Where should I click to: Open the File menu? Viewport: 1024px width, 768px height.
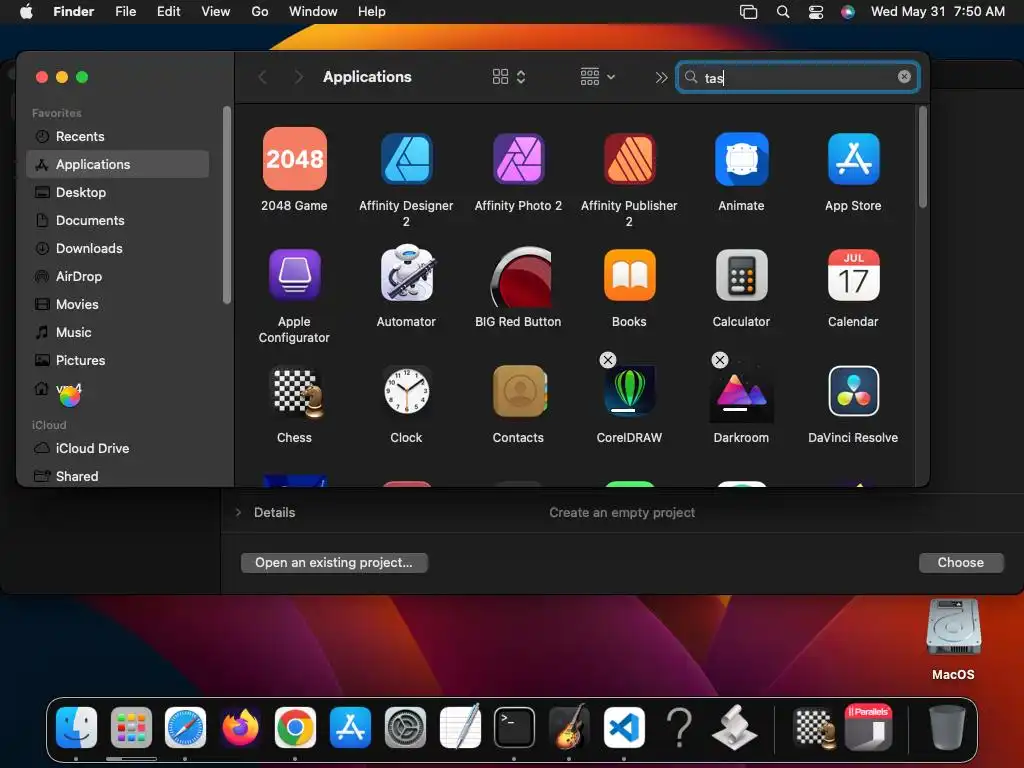(x=125, y=12)
